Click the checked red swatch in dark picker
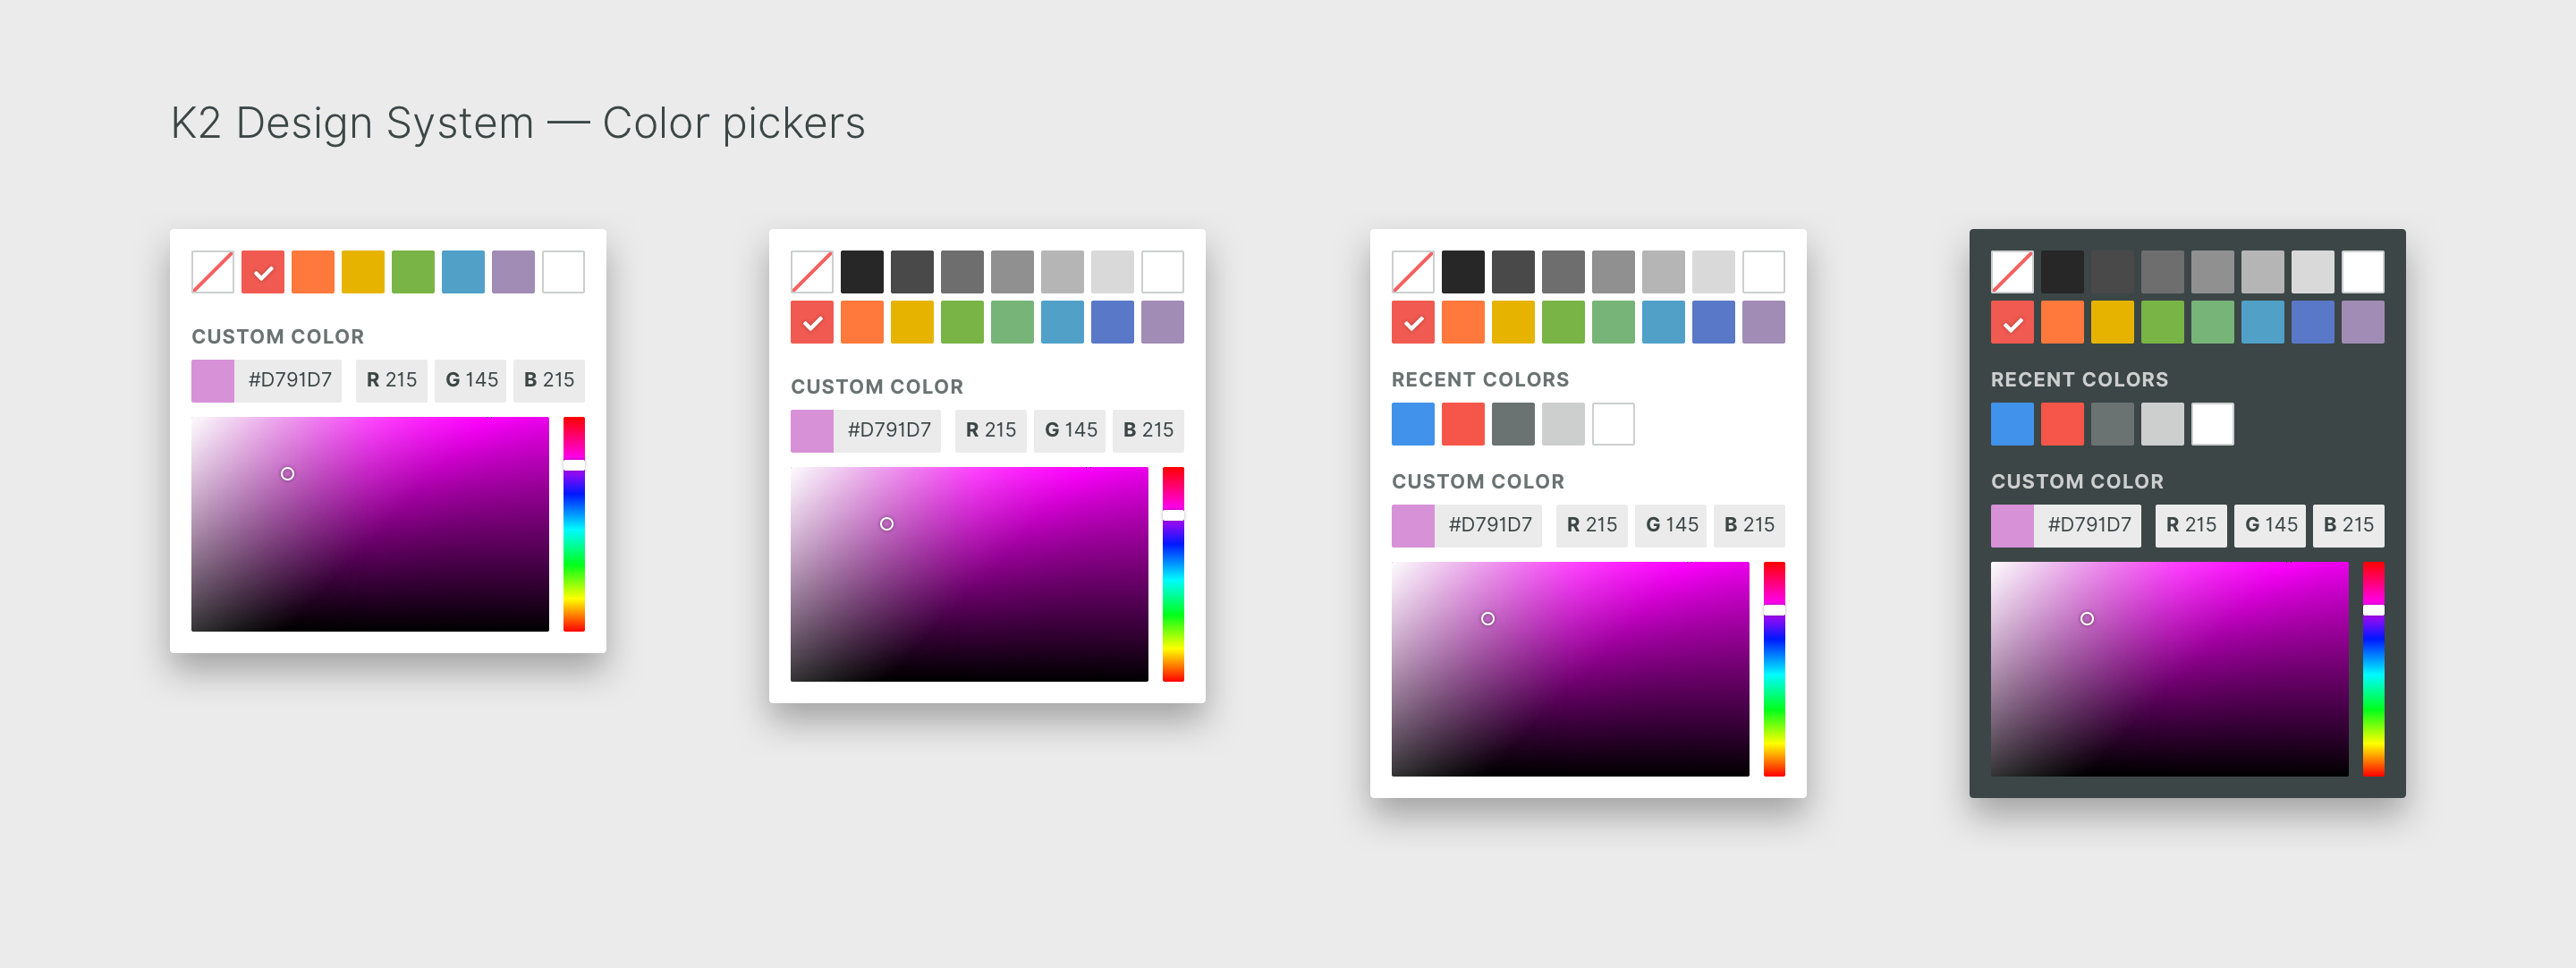 coord(2012,322)
